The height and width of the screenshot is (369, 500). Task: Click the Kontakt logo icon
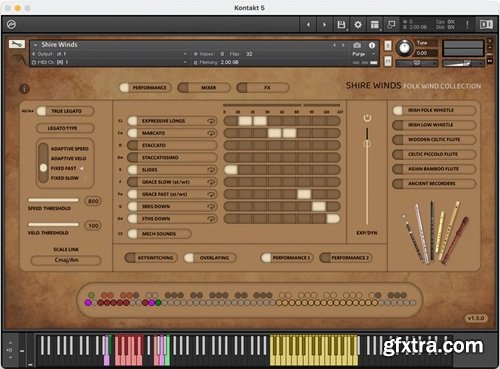coord(11,24)
